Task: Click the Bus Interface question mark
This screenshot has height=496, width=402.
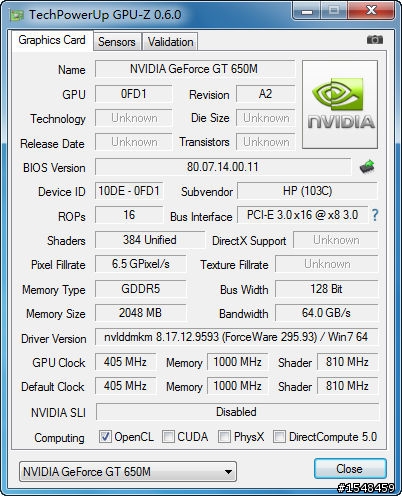Action: [x=375, y=215]
